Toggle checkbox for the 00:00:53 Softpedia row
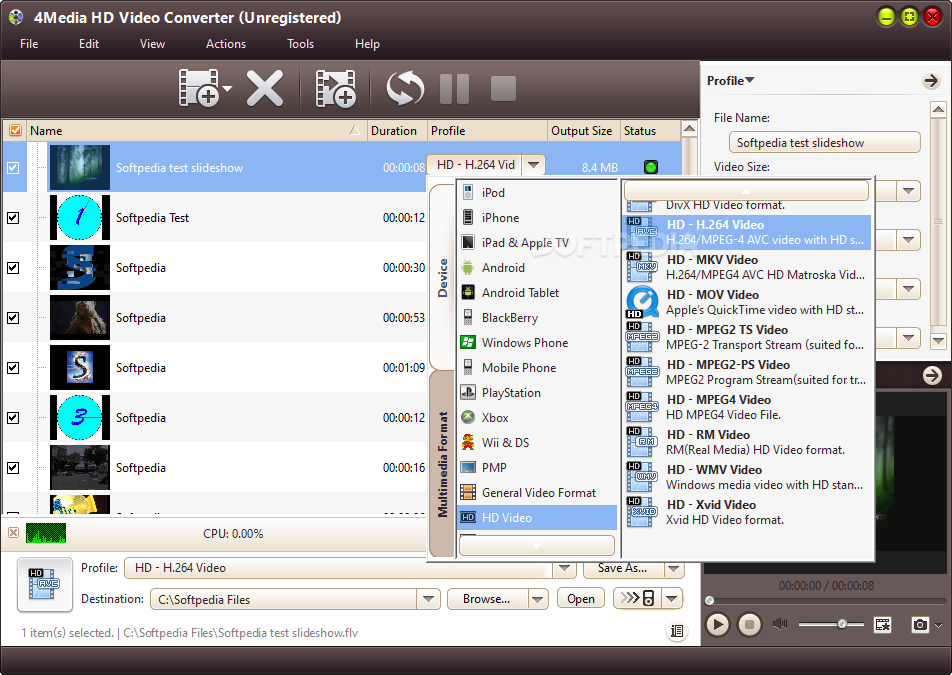This screenshot has width=952, height=675. pos(13,317)
